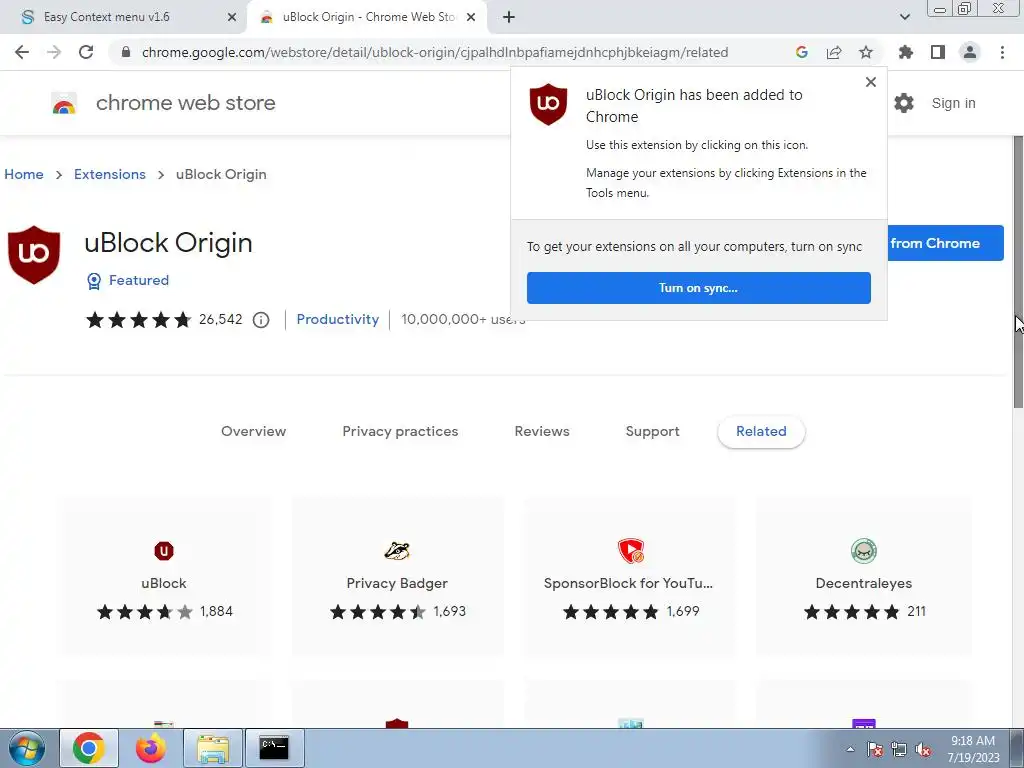Viewport: 1024px width, 768px height.
Task: Click the address bar URL field
Action: pos(434,52)
